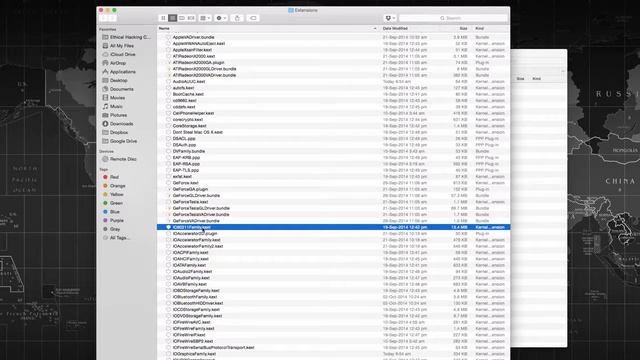Filter by the Red tag
The image size is (640, 360).
pyautogui.click(x=111, y=177)
